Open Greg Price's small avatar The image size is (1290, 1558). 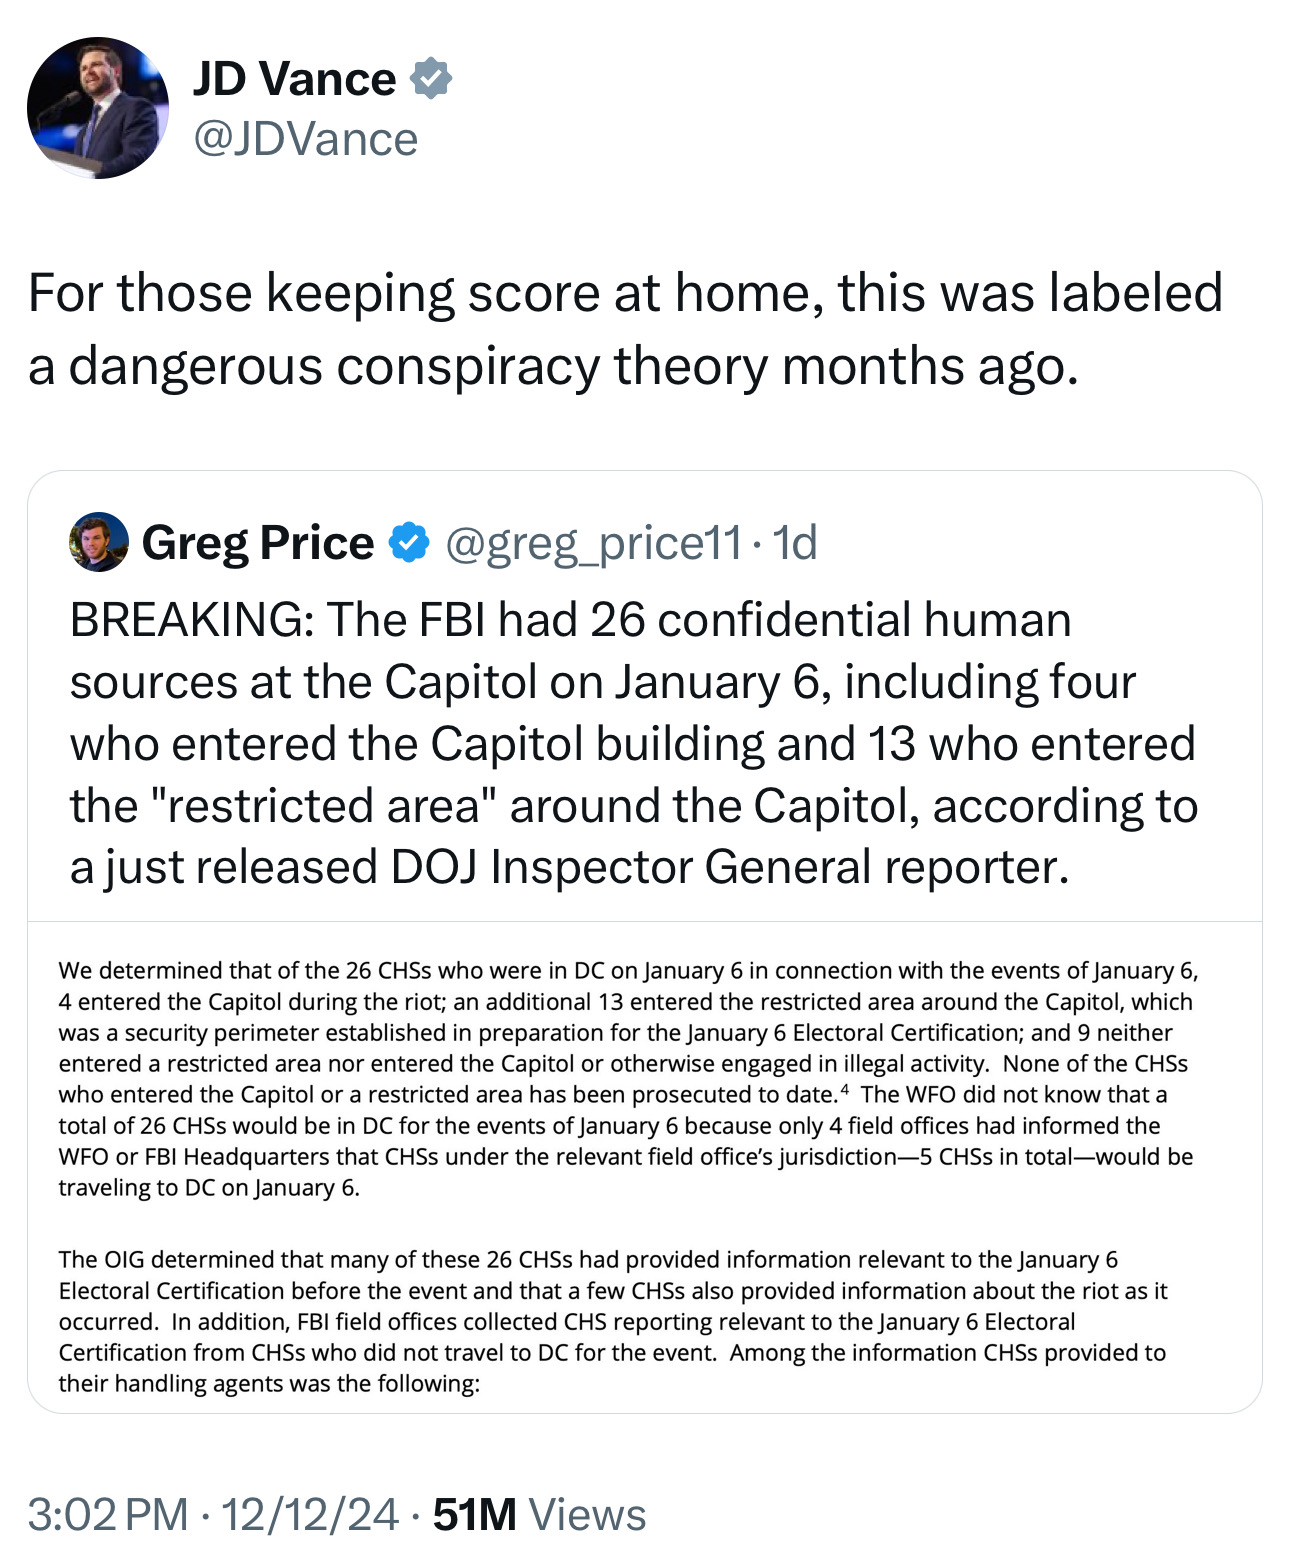pos(98,542)
